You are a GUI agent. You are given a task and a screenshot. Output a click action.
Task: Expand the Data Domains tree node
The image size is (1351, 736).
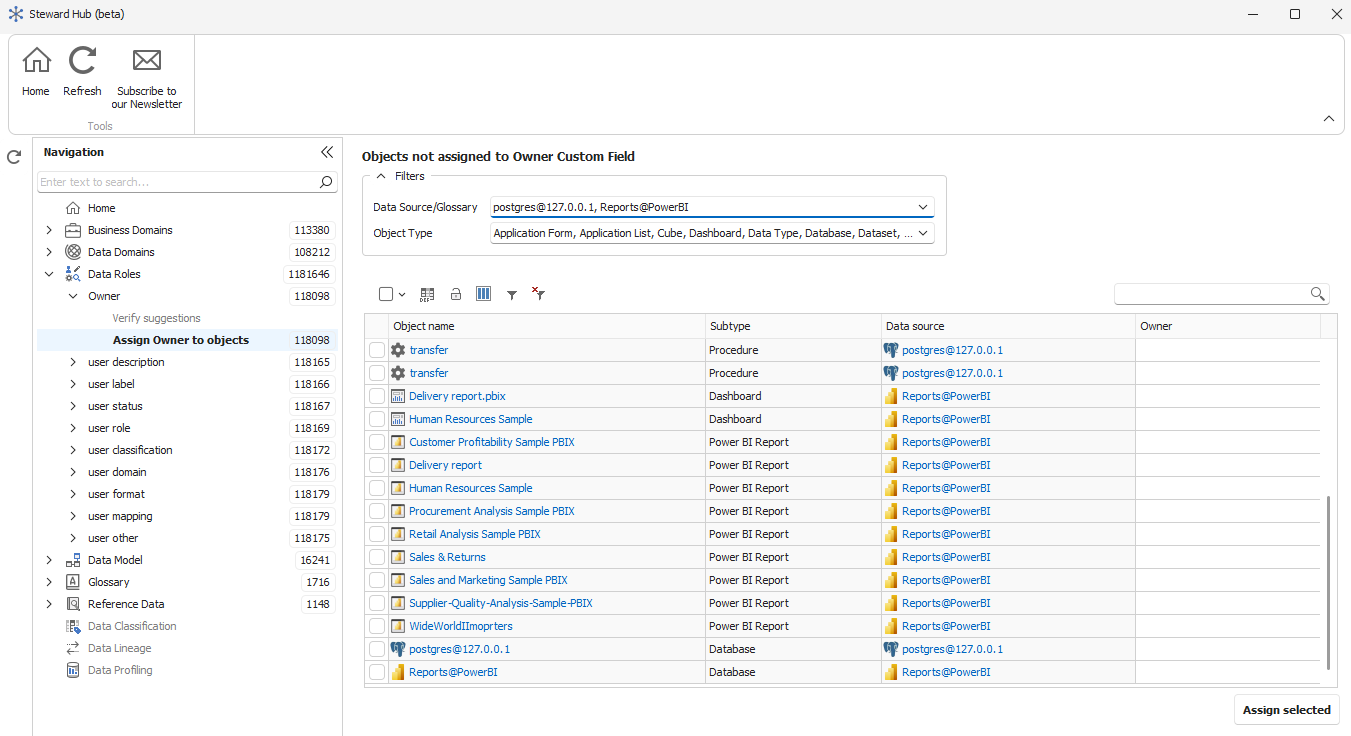click(x=49, y=252)
